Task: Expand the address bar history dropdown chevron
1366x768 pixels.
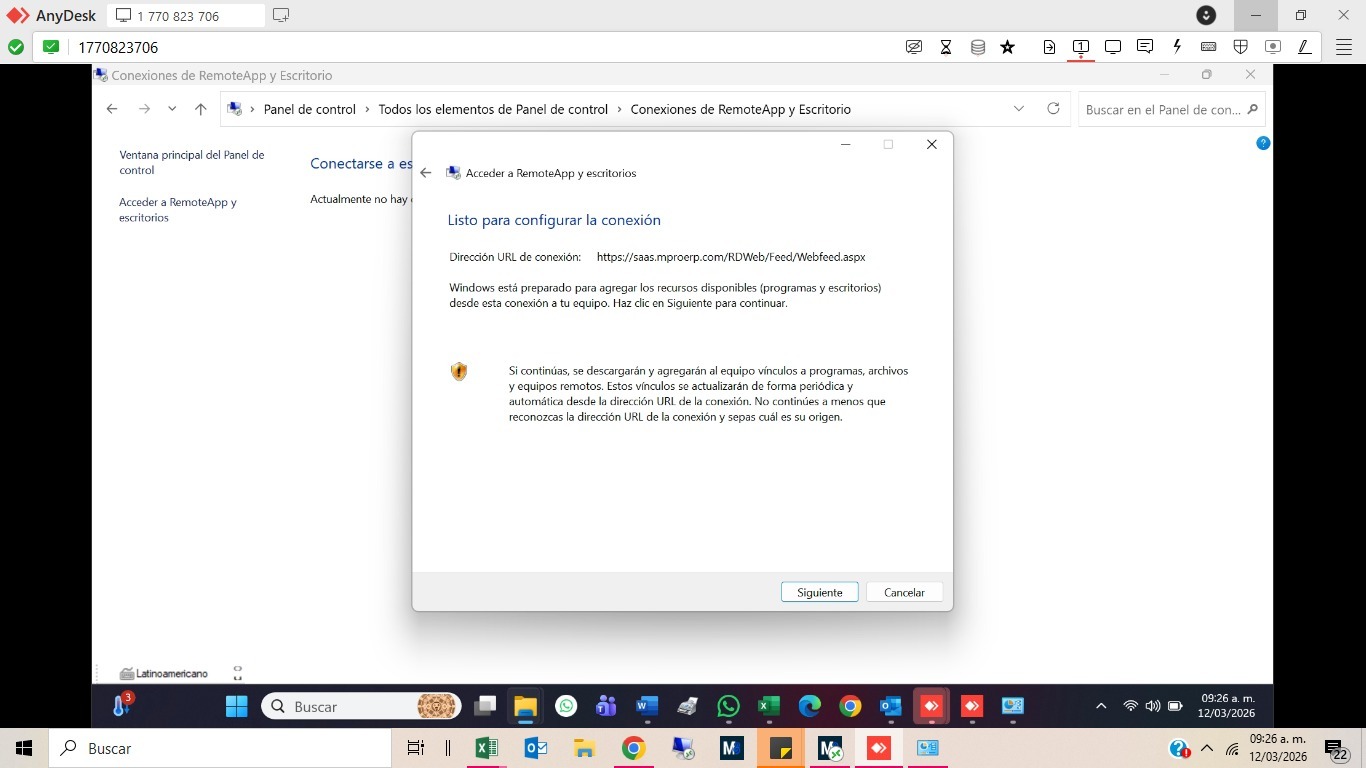Action: coord(1019,109)
